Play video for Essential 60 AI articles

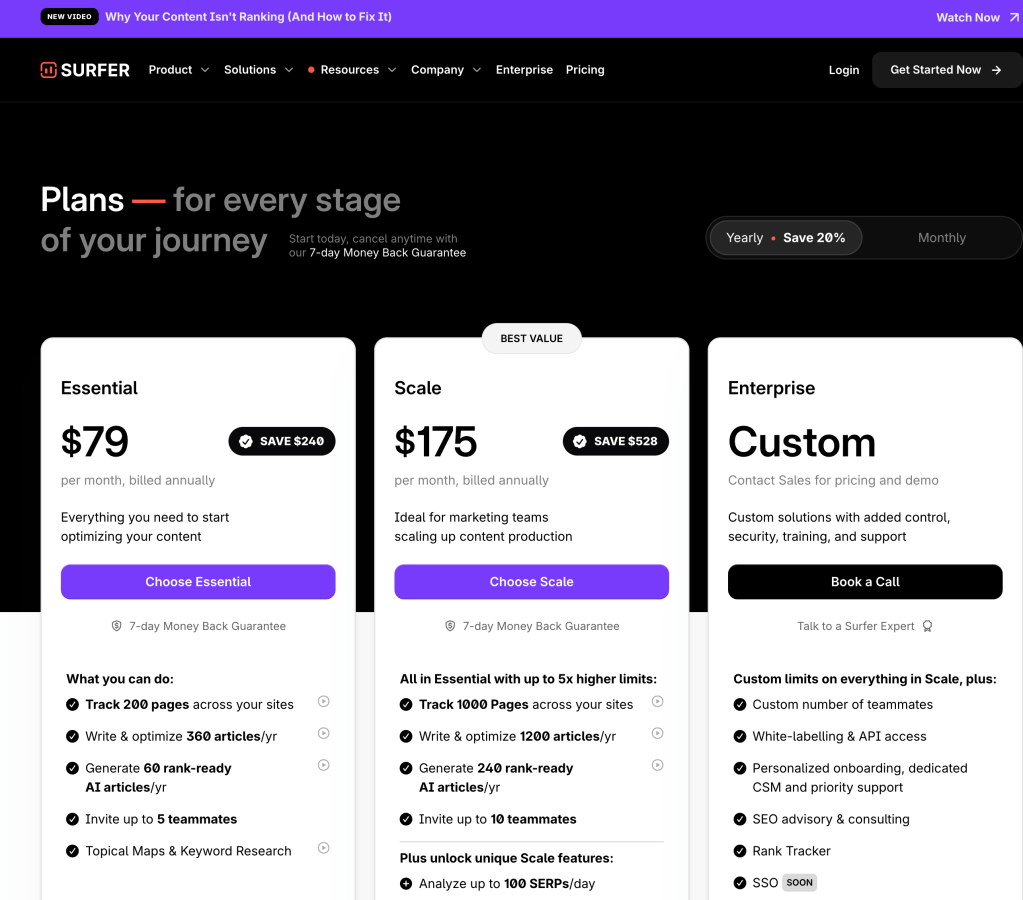(x=324, y=766)
